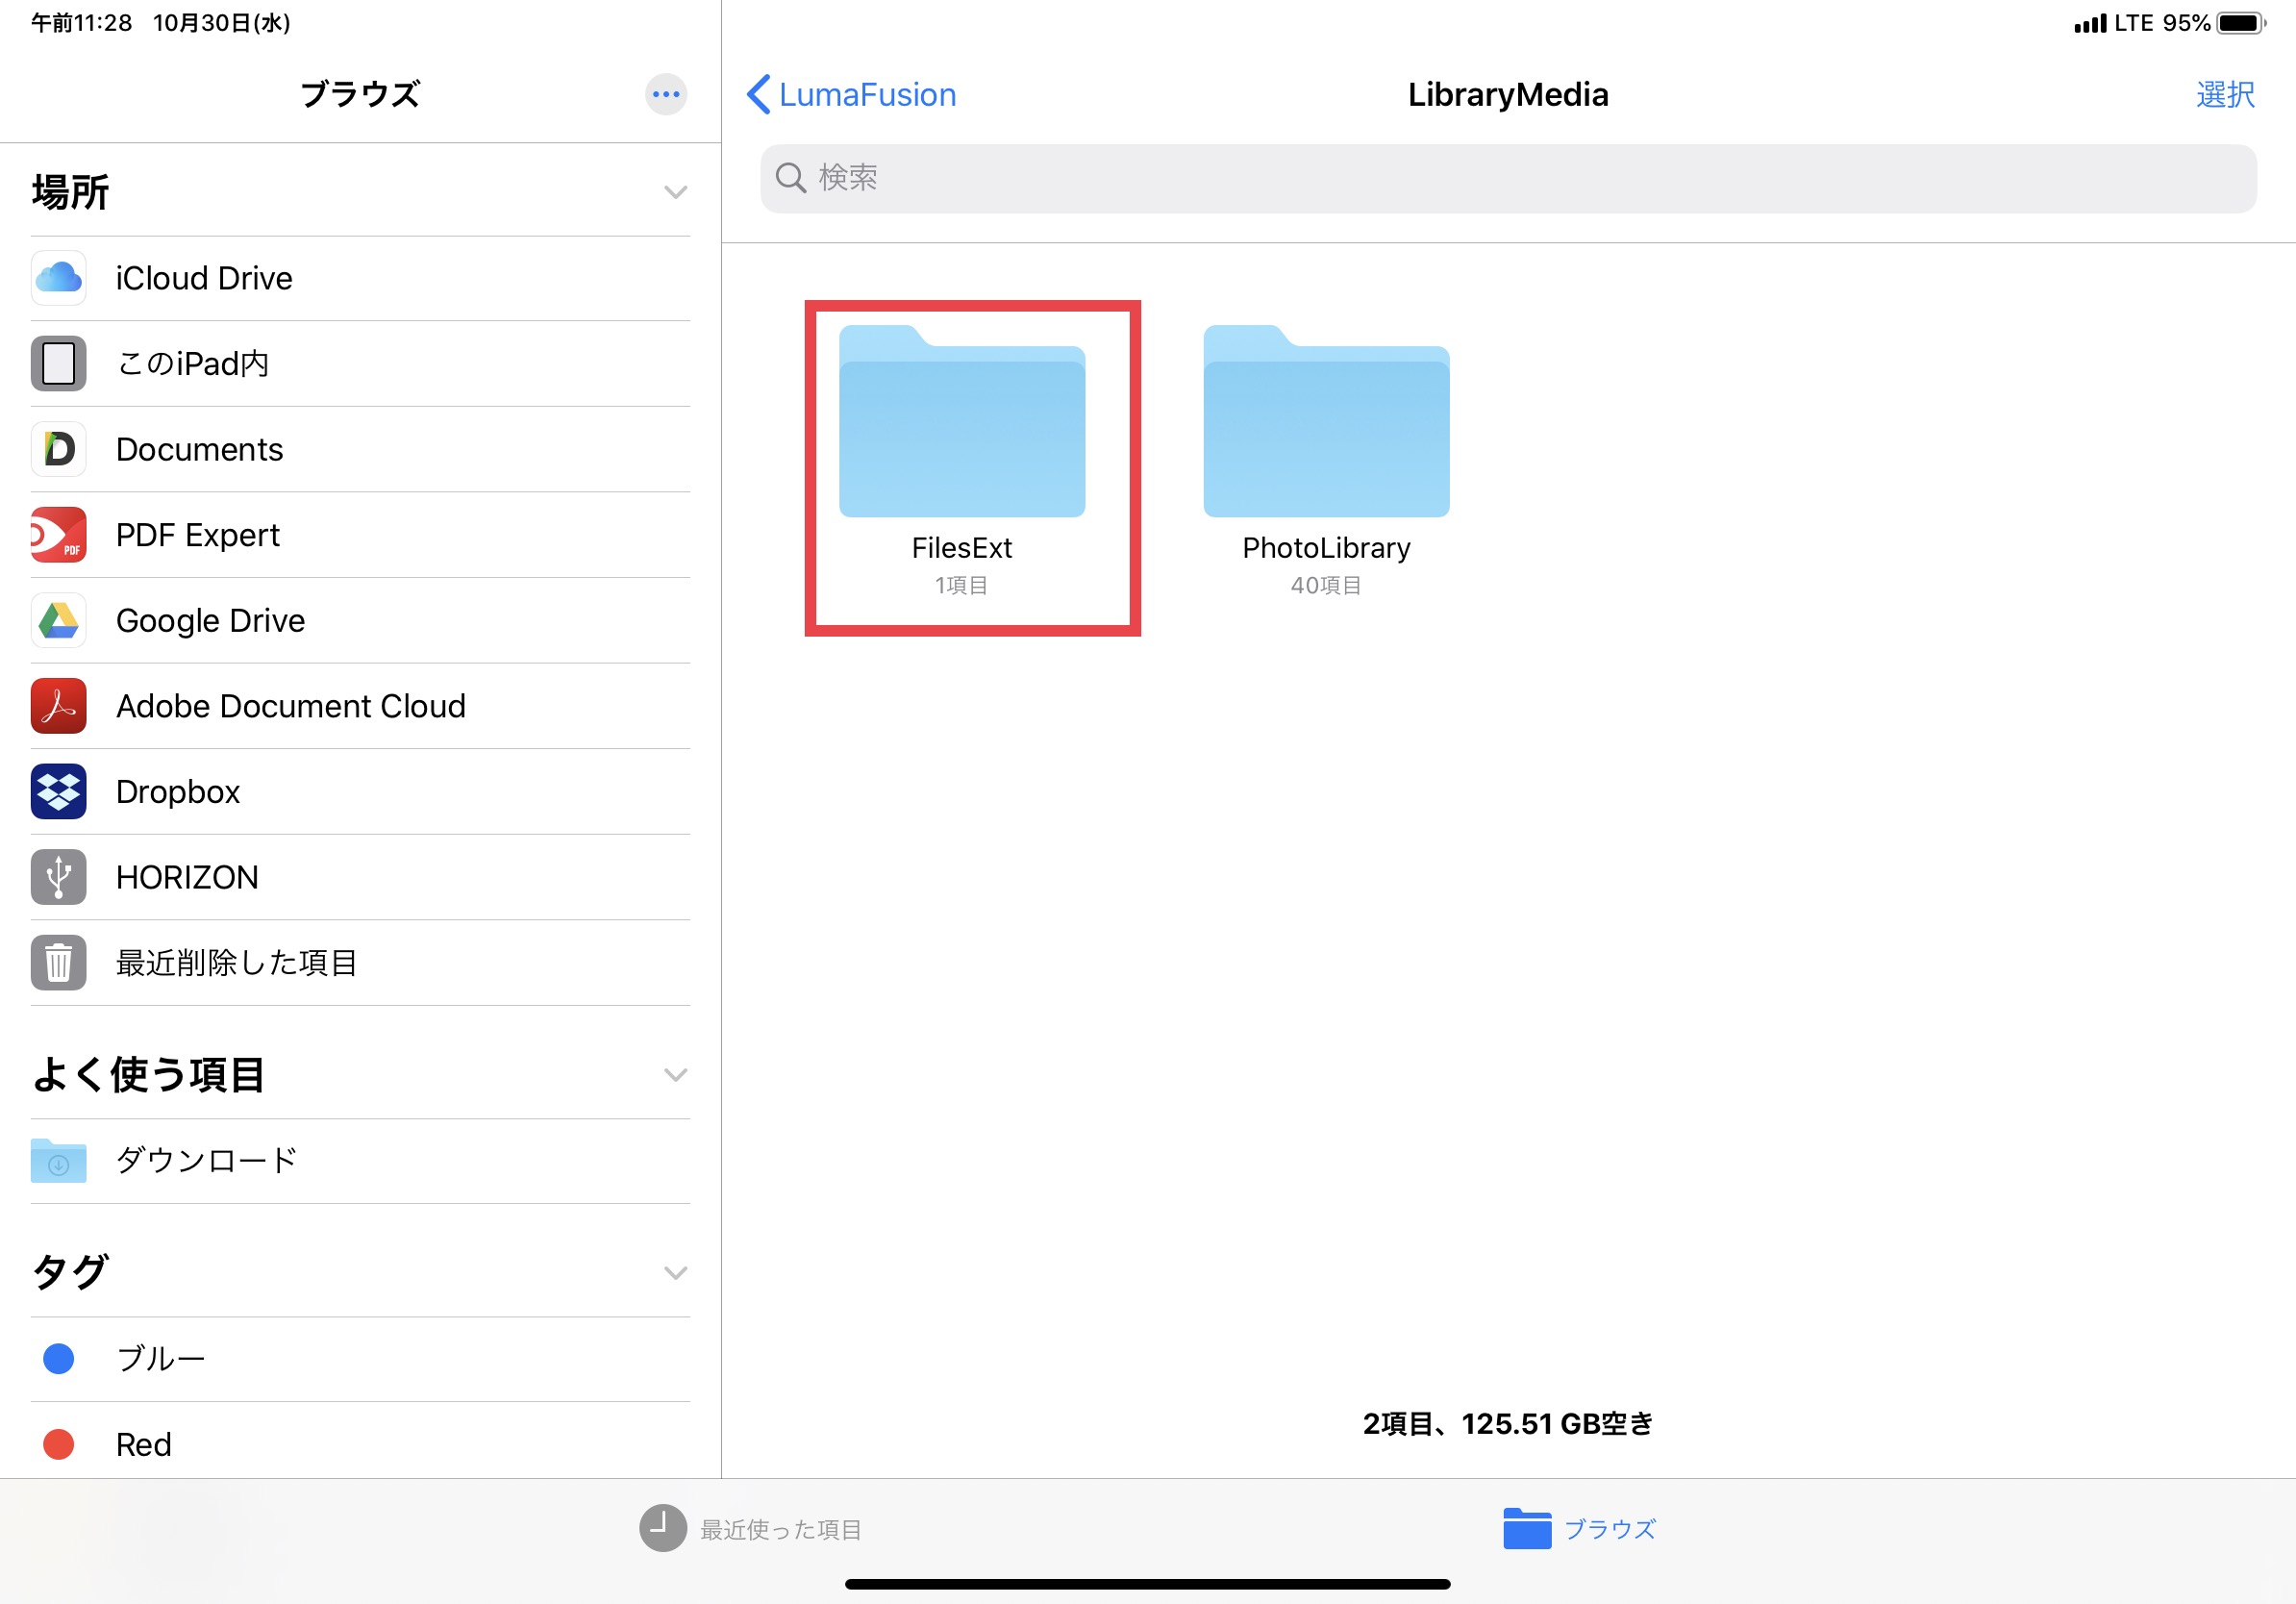This screenshot has width=2296, height=1604.
Task: Open Documents app location
Action: [x=199, y=449]
